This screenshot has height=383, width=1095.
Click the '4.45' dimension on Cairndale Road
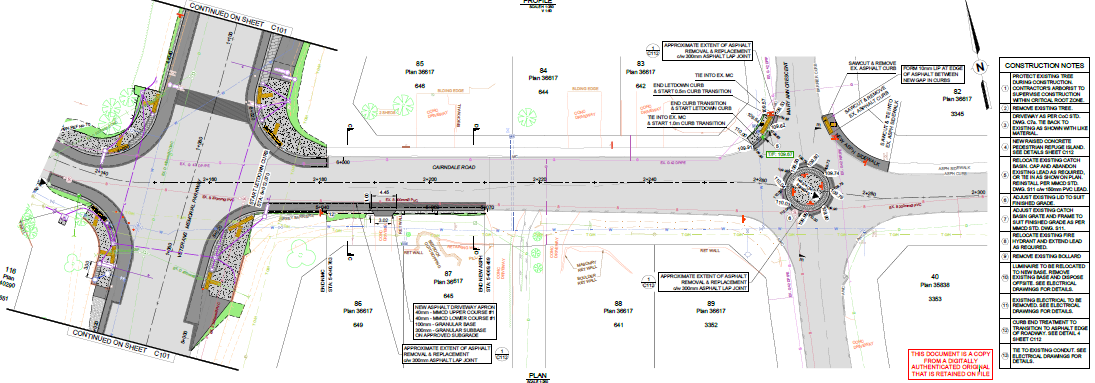coord(383,192)
